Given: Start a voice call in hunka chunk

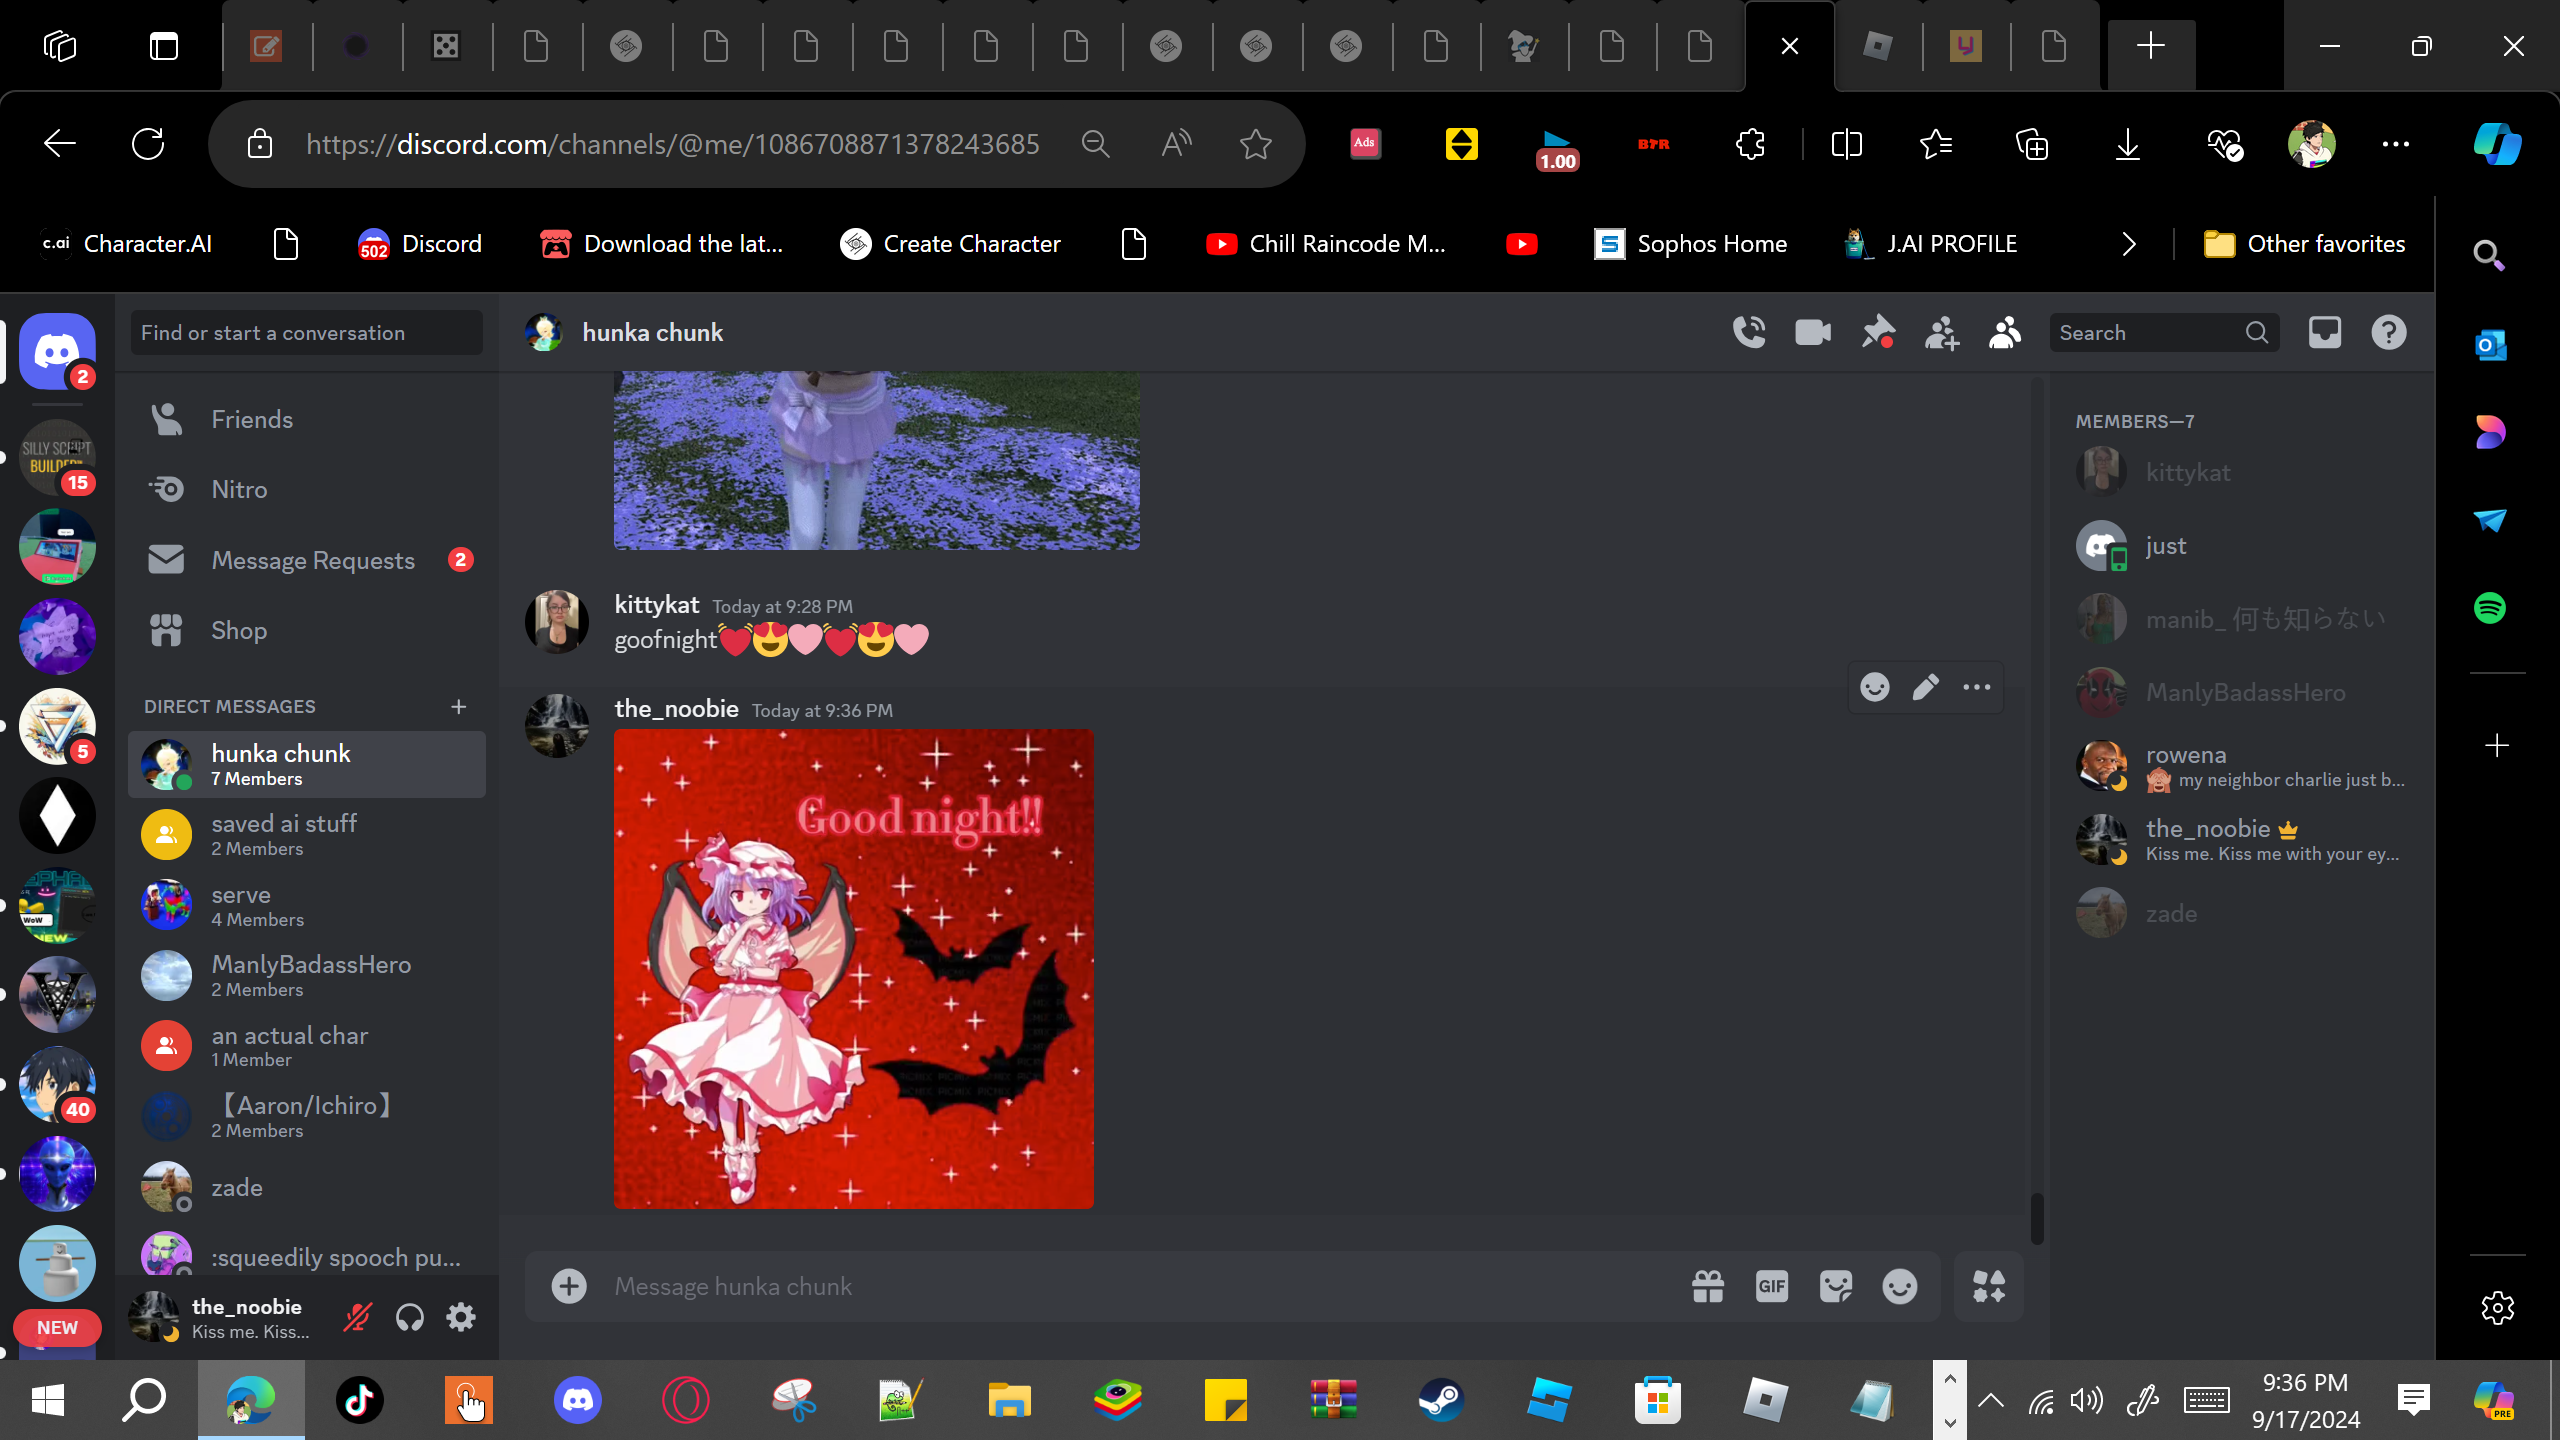Looking at the screenshot, I should click(x=1749, y=332).
